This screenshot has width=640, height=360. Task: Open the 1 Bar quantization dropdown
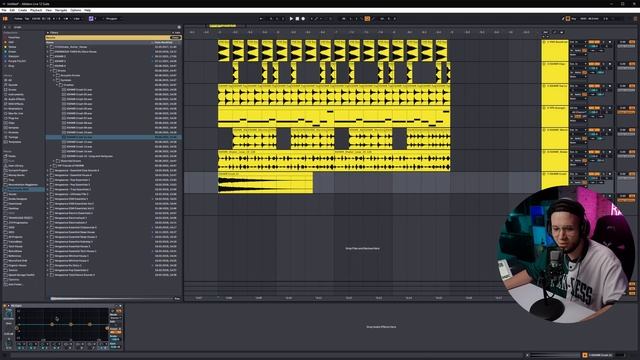click(77, 18)
